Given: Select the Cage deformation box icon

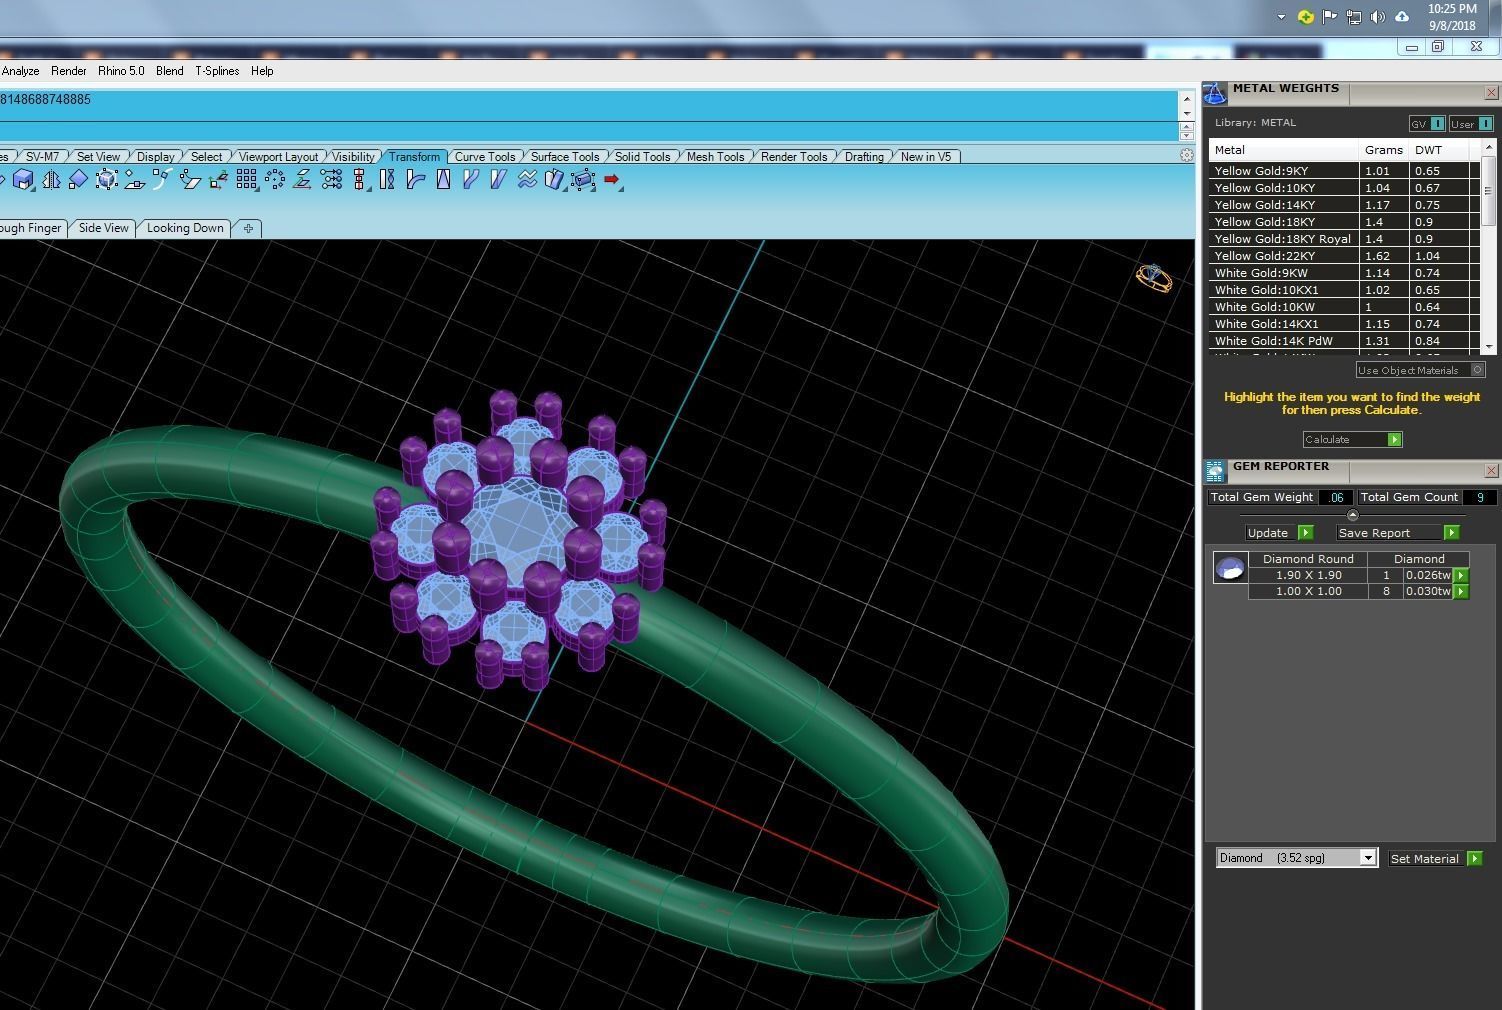Looking at the screenshot, I should [x=583, y=180].
